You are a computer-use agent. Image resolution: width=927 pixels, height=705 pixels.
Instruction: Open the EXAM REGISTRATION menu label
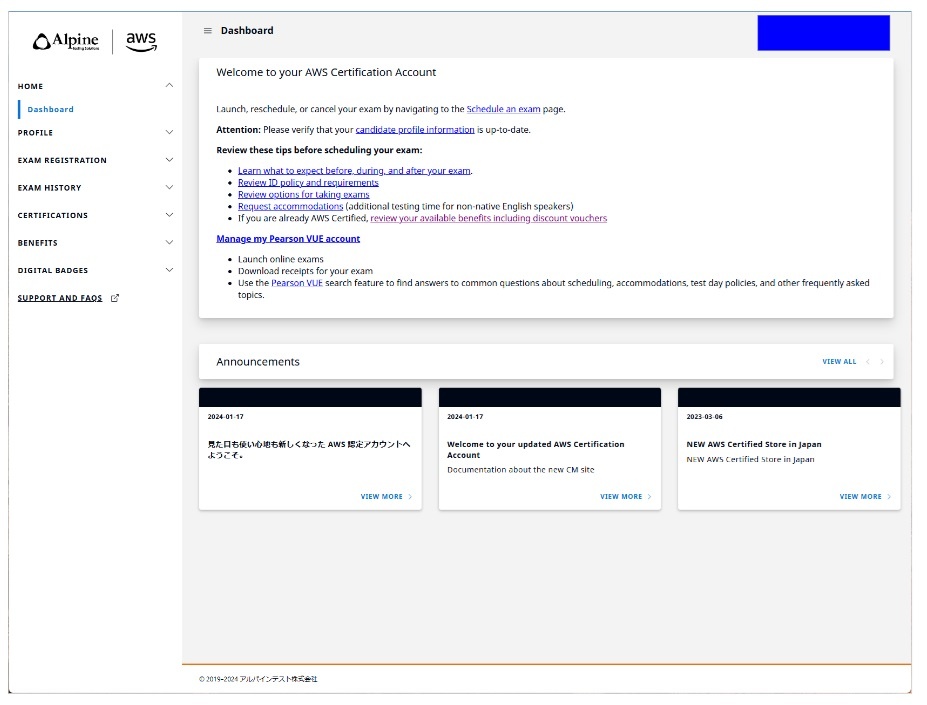pyautogui.click(x=62, y=160)
